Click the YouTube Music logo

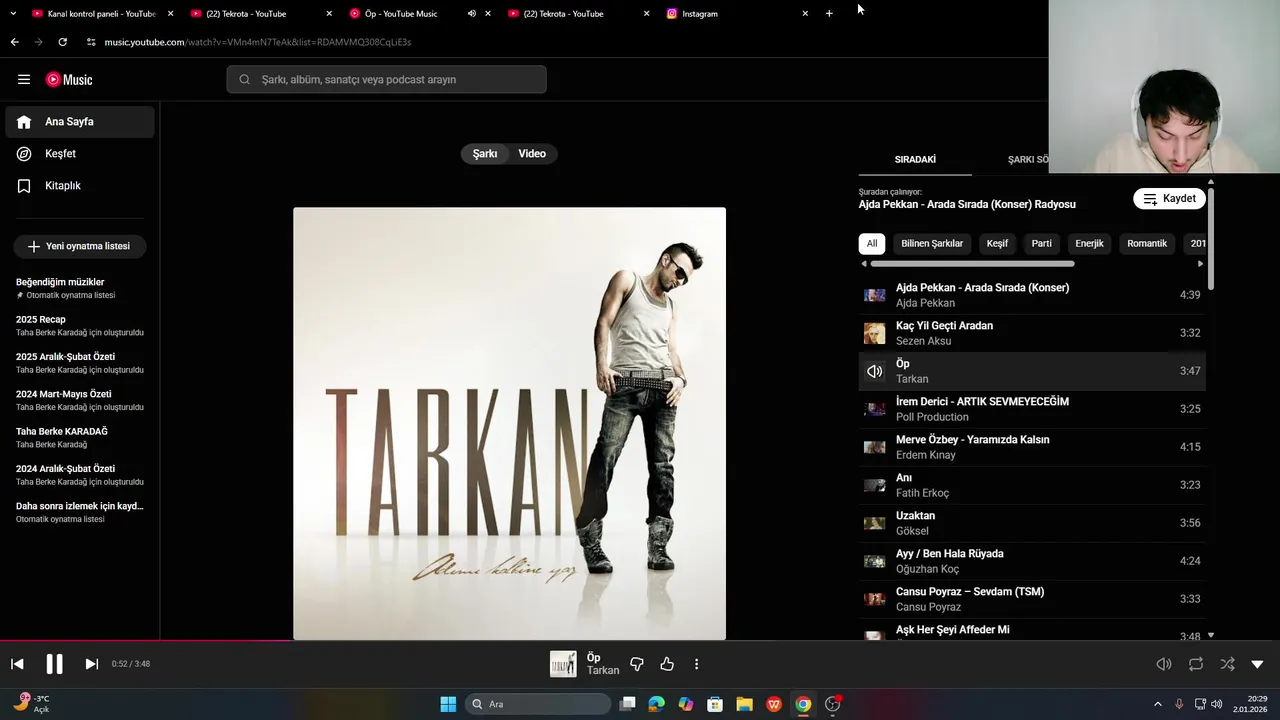69,80
